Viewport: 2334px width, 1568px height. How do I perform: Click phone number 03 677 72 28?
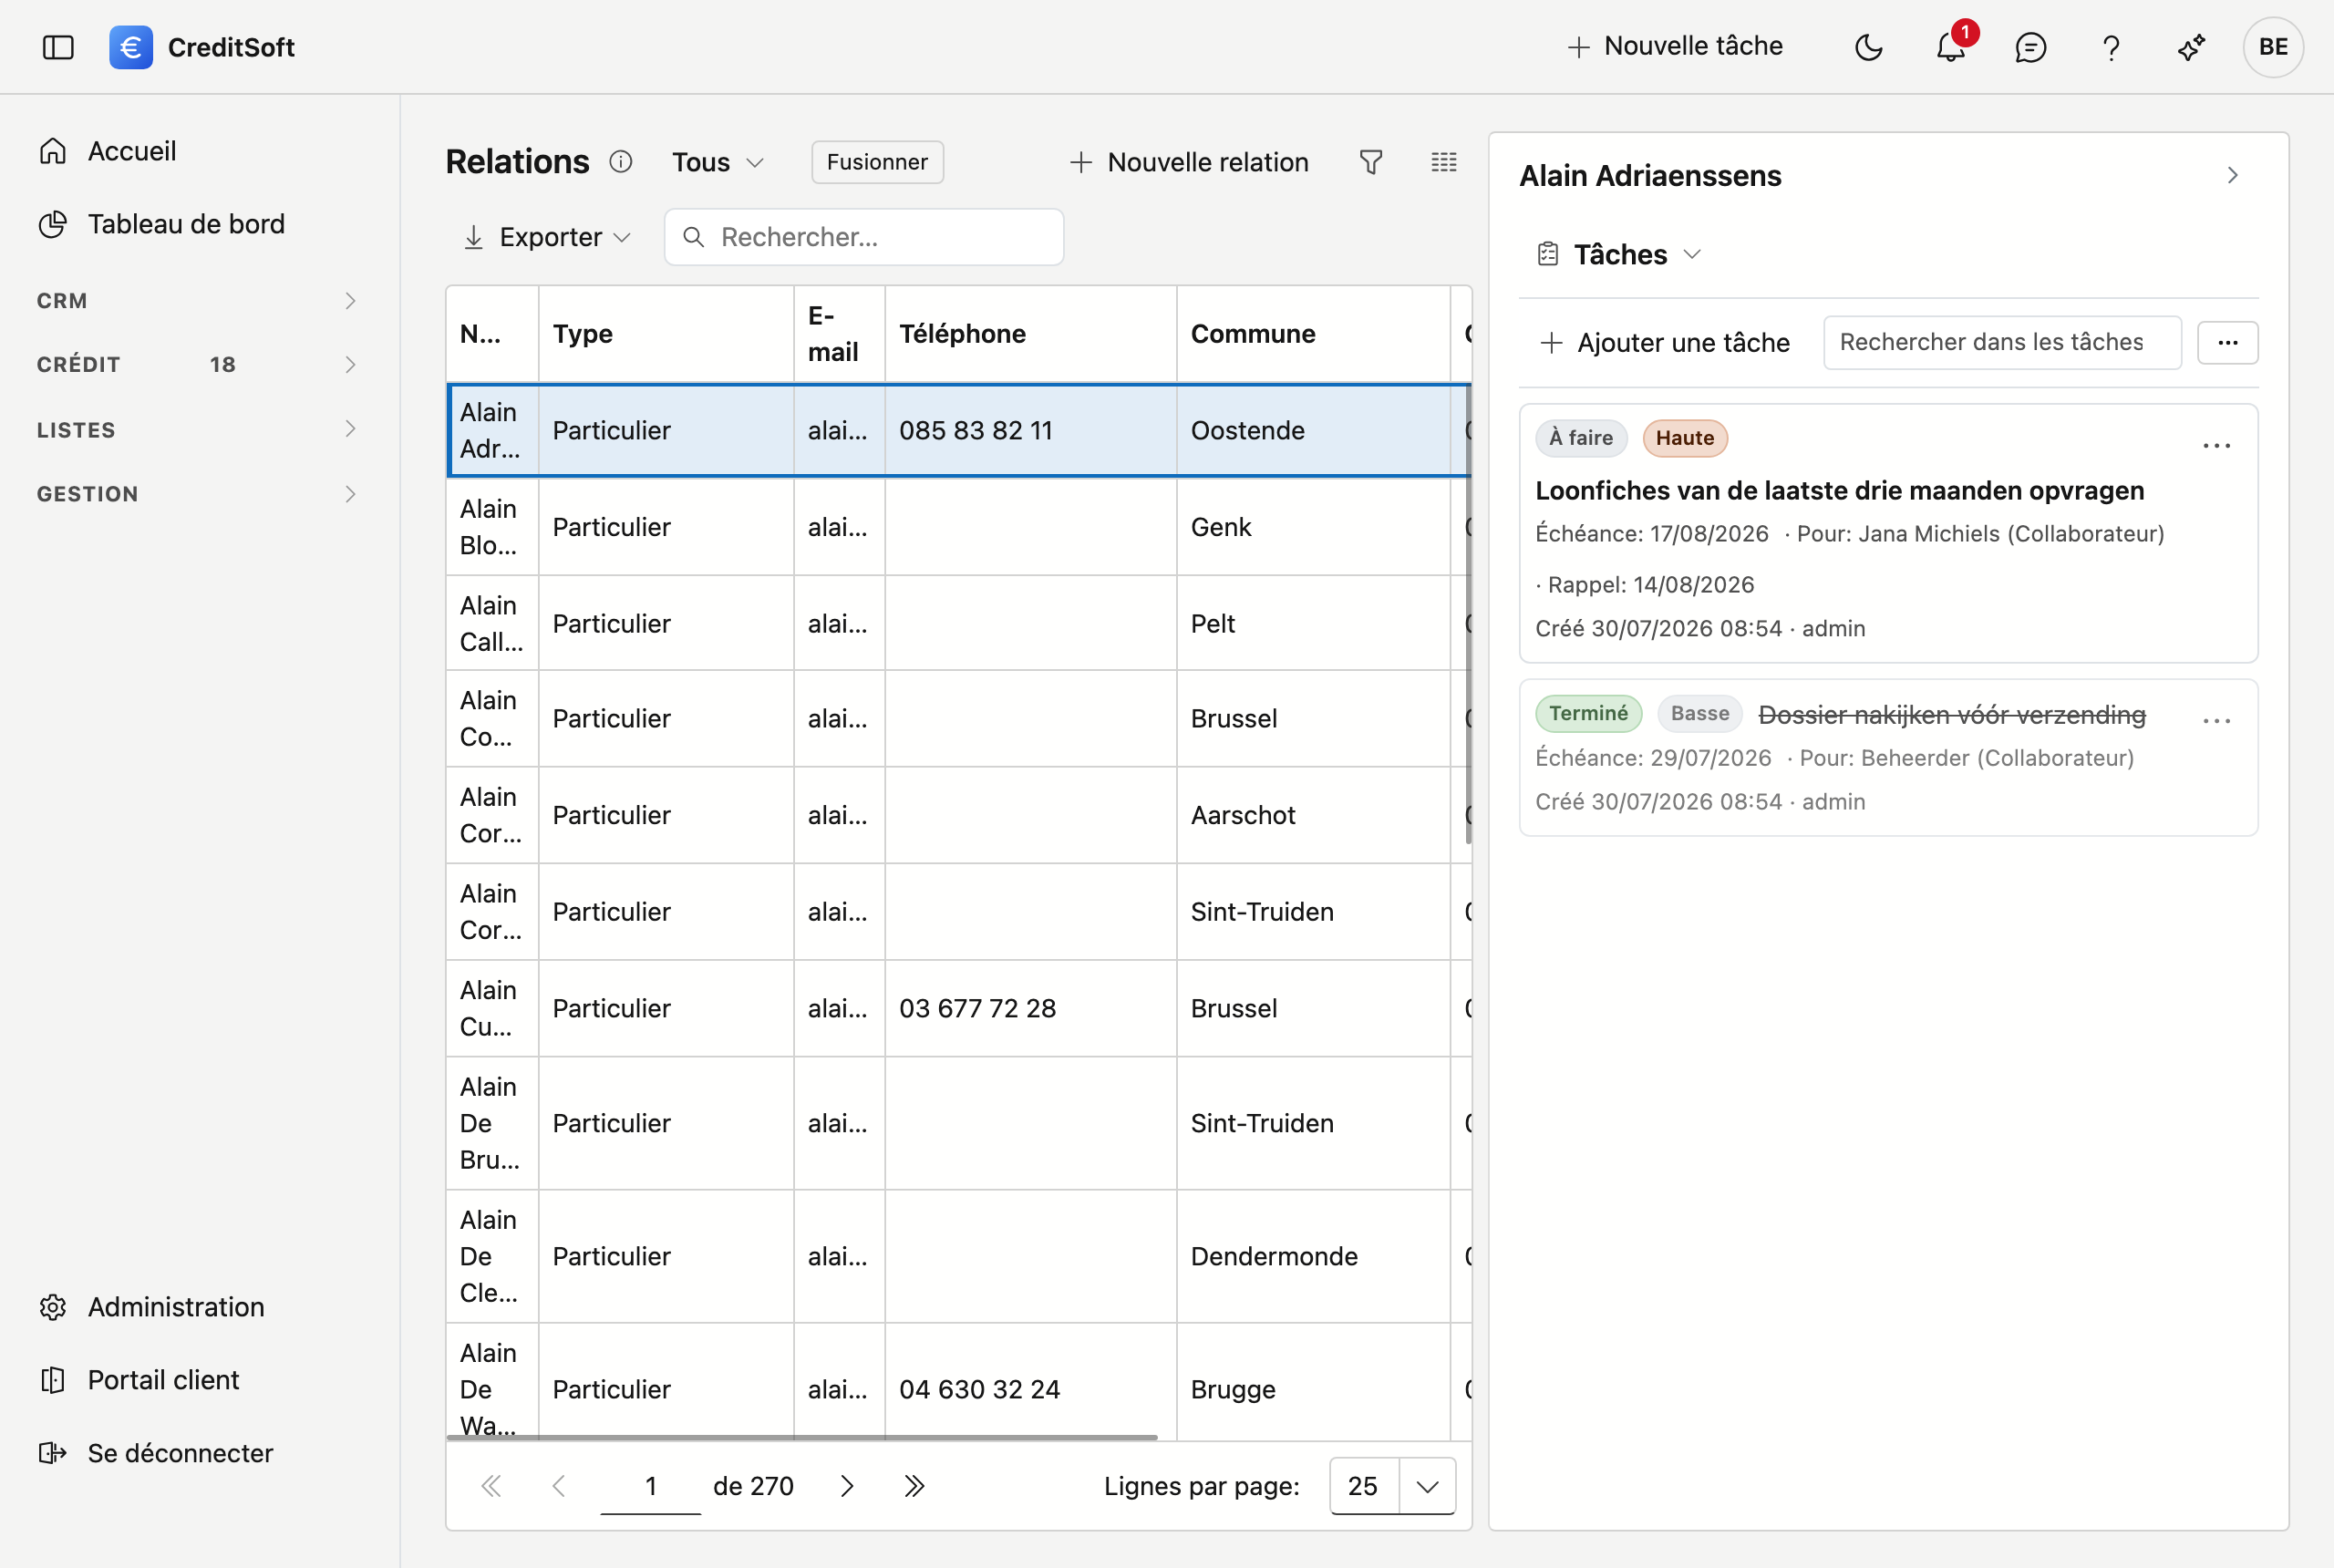pos(977,1008)
